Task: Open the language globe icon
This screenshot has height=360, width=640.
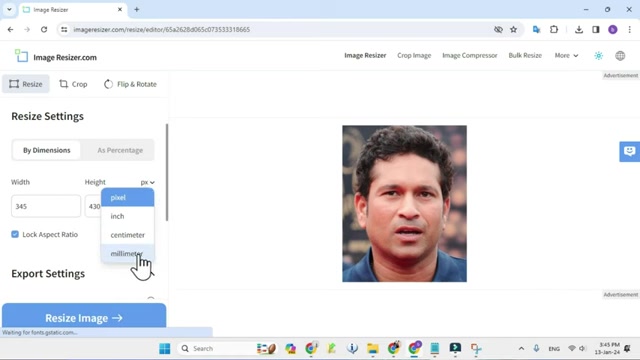Action: pyautogui.click(x=620, y=56)
